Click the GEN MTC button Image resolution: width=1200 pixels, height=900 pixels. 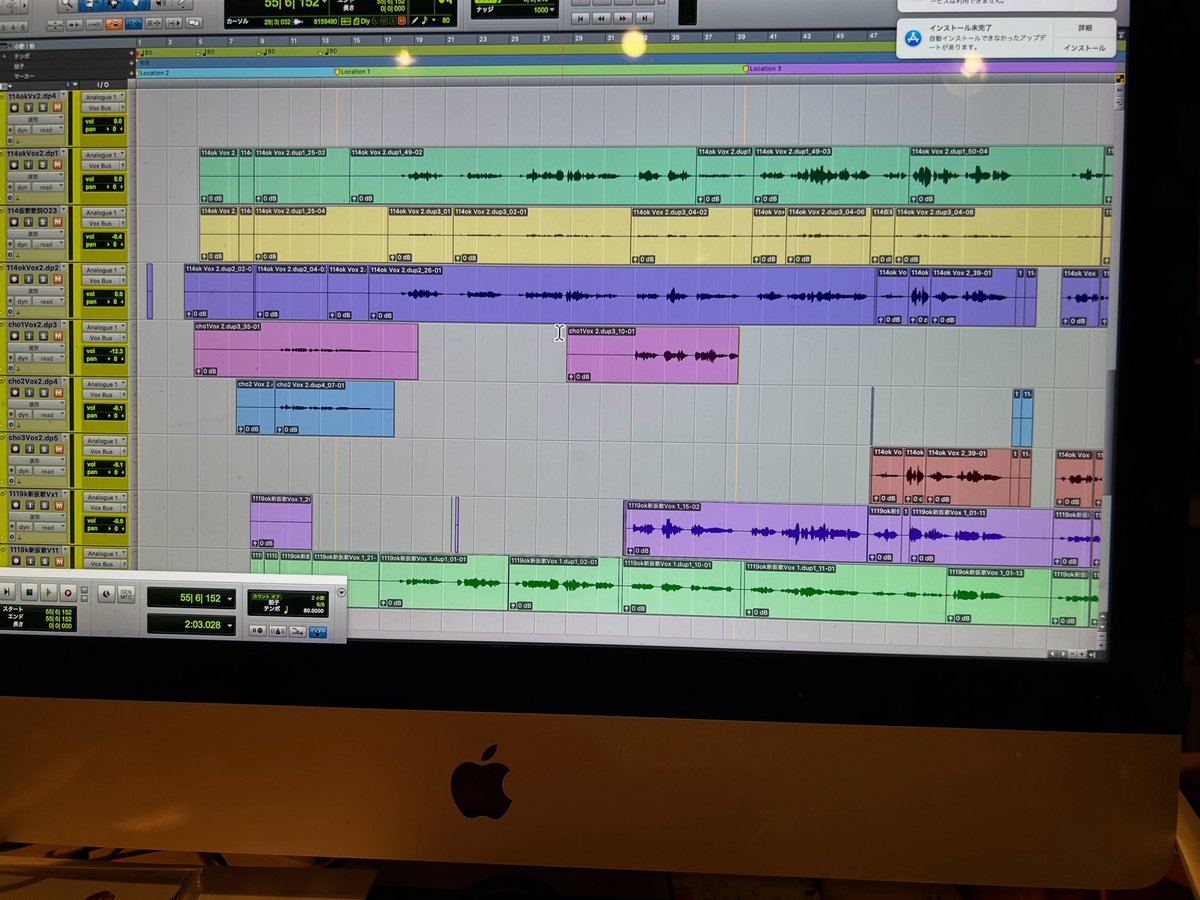click(x=126, y=594)
